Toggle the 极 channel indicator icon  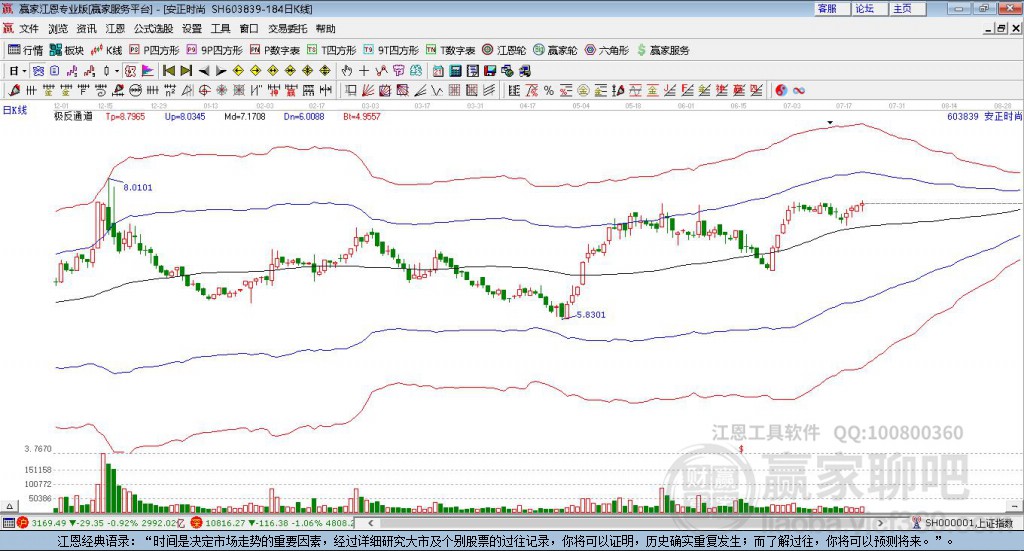tap(131, 71)
